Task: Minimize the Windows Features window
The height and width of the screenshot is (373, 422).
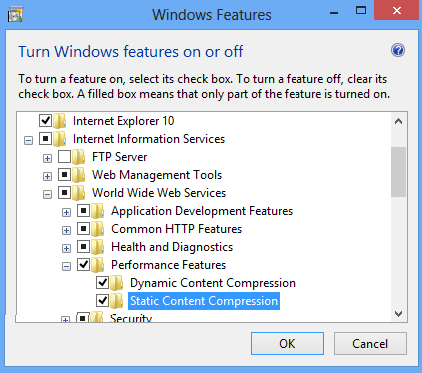Action: point(334,13)
